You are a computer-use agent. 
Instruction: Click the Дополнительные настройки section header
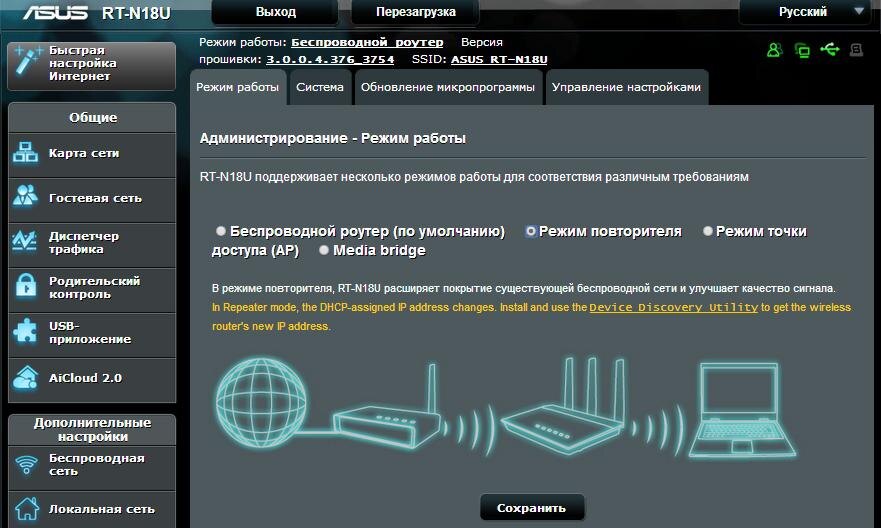92,430
